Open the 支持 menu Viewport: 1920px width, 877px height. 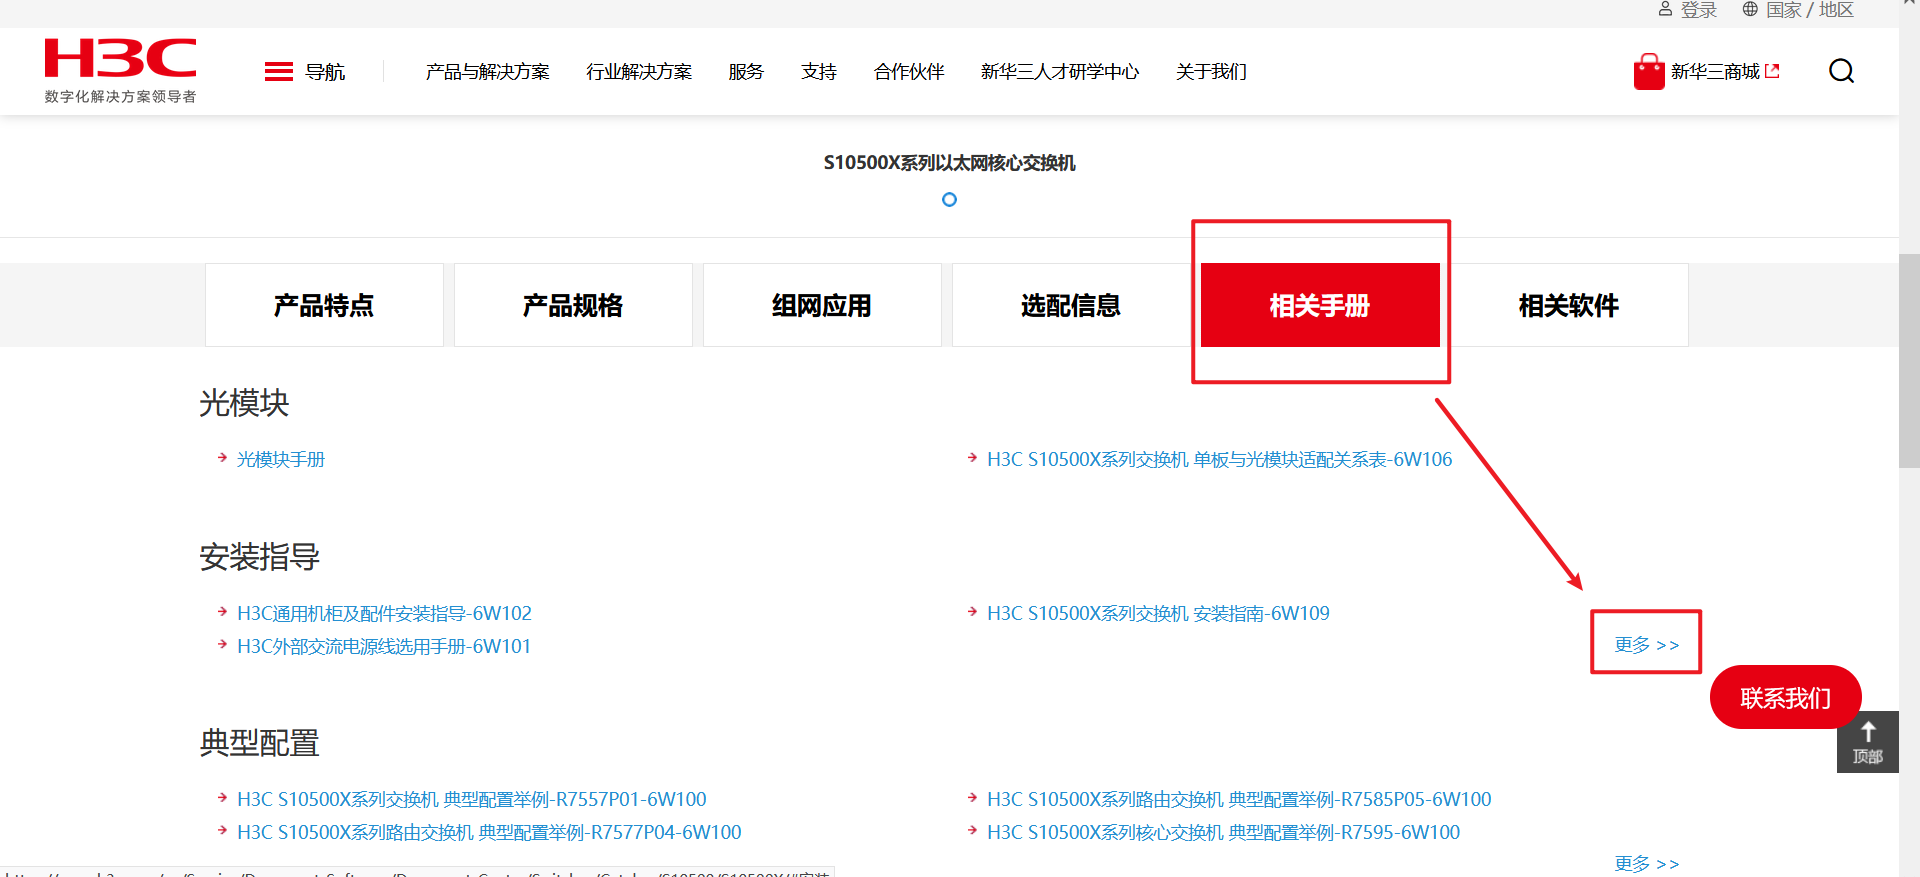tap(819, 72)
